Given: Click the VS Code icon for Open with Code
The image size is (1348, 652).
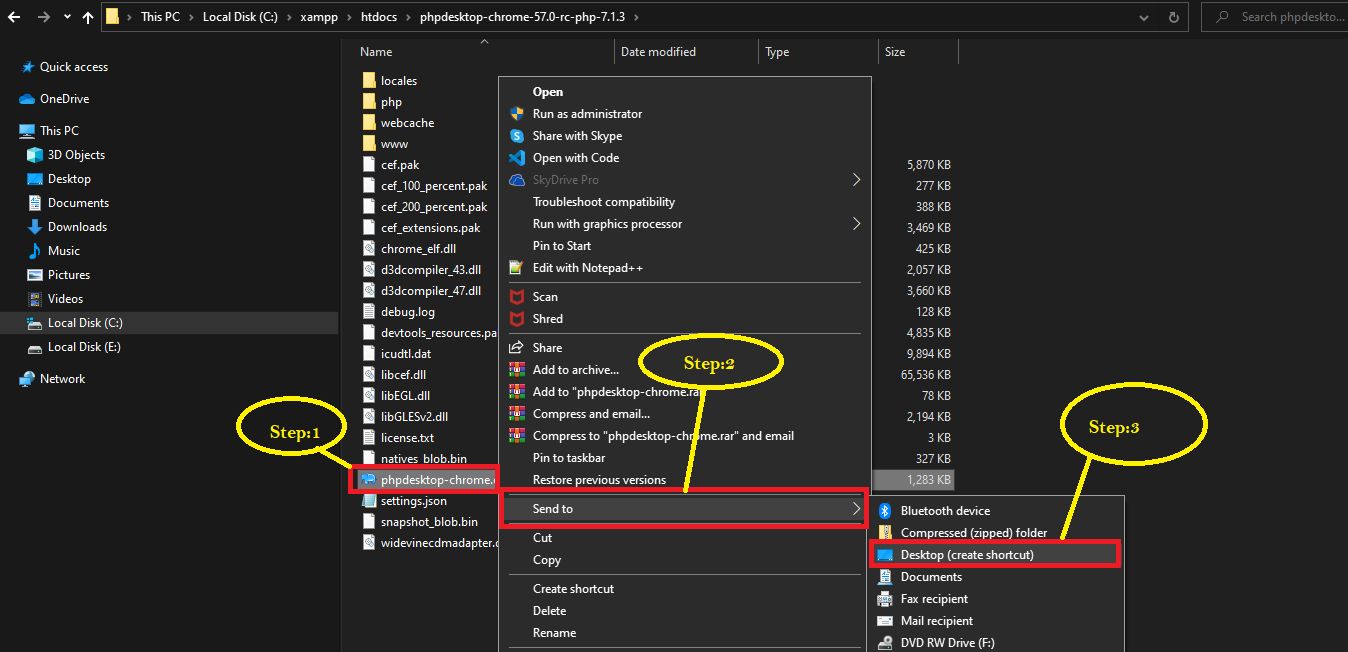Looking at the screenshot, I should click(x=517, y=158).
